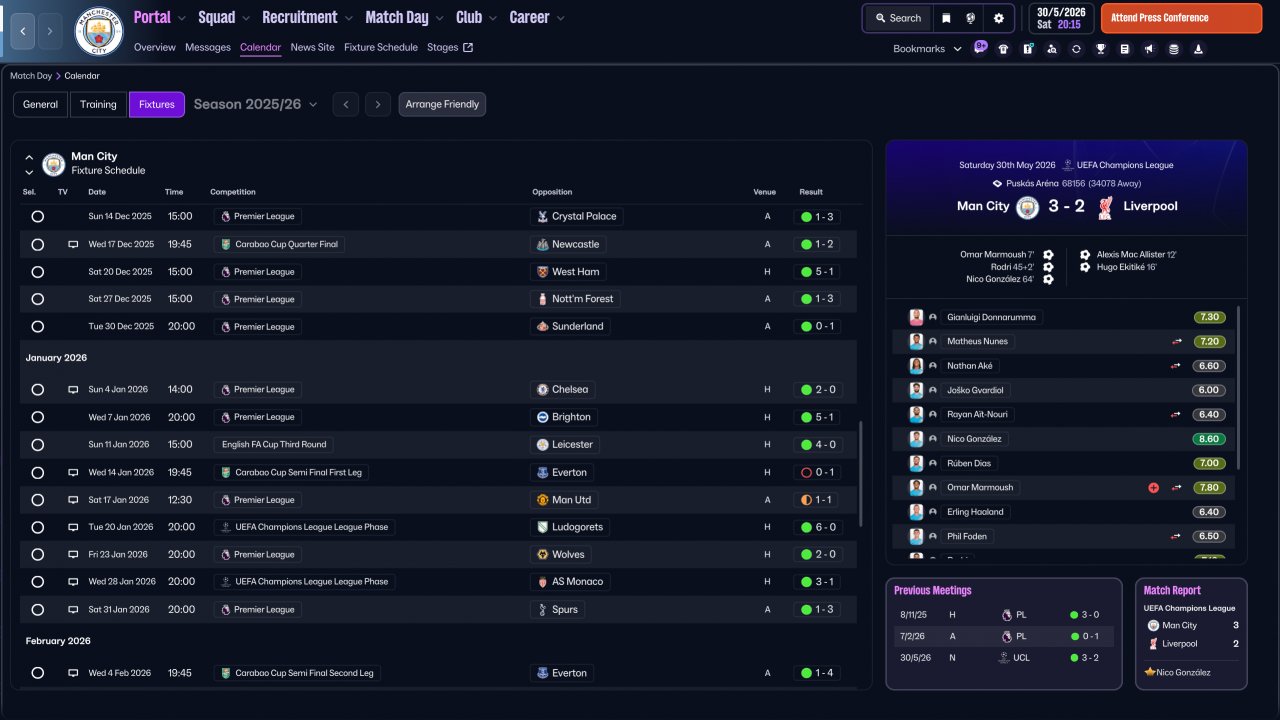The height and width of the screenshot is (720, 1280).
Task: Open the settings gear icon
Action: (998, 18)
